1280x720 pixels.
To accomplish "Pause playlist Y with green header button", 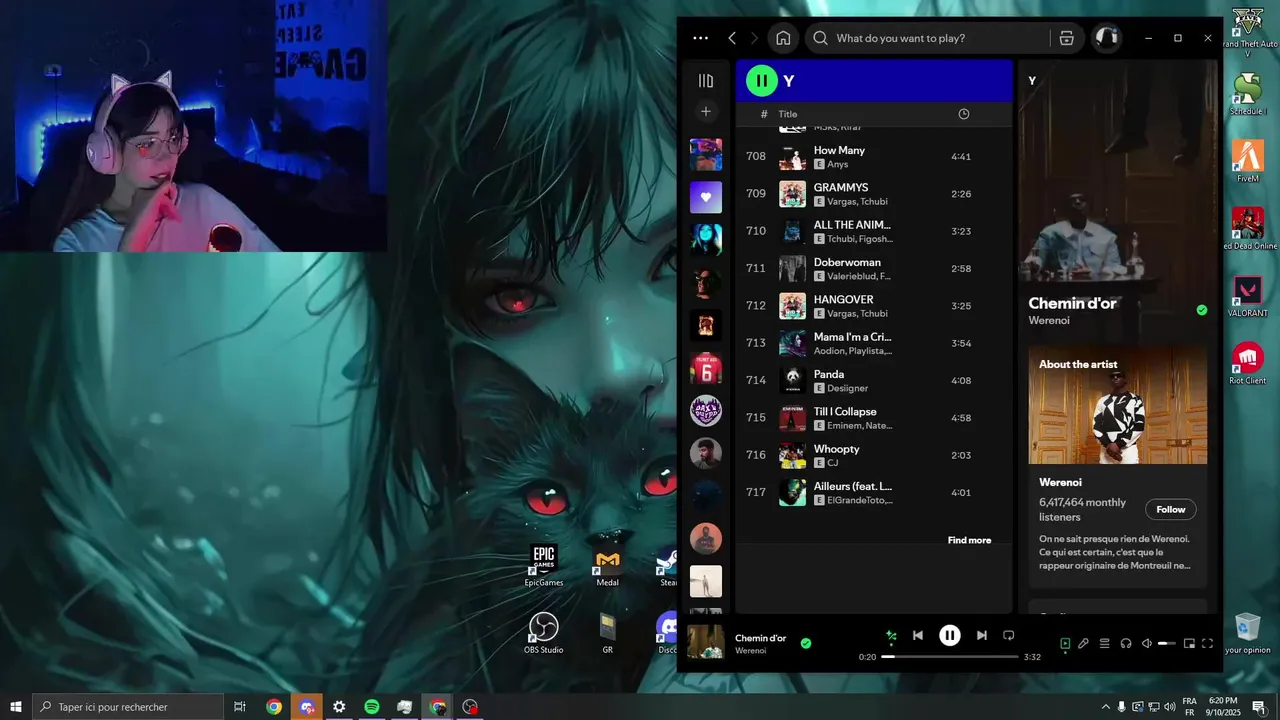I will [x=762, y=81].
